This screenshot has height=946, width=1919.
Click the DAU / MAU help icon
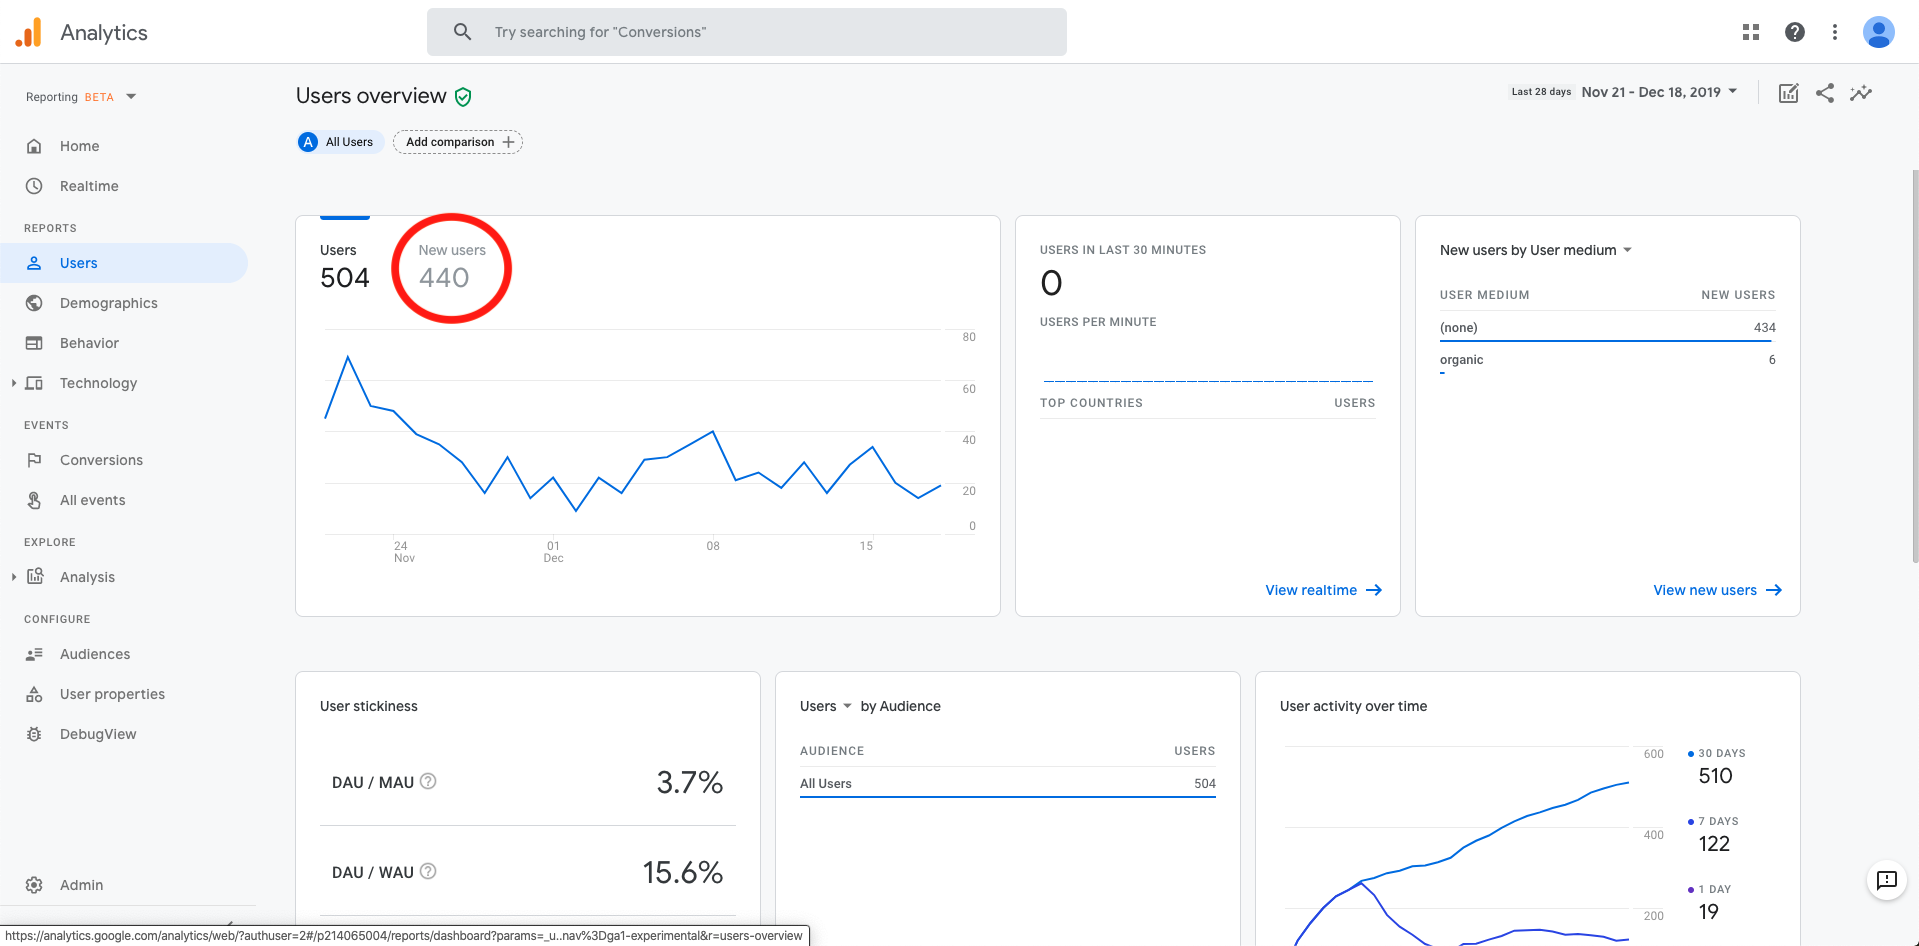(428, 781)
